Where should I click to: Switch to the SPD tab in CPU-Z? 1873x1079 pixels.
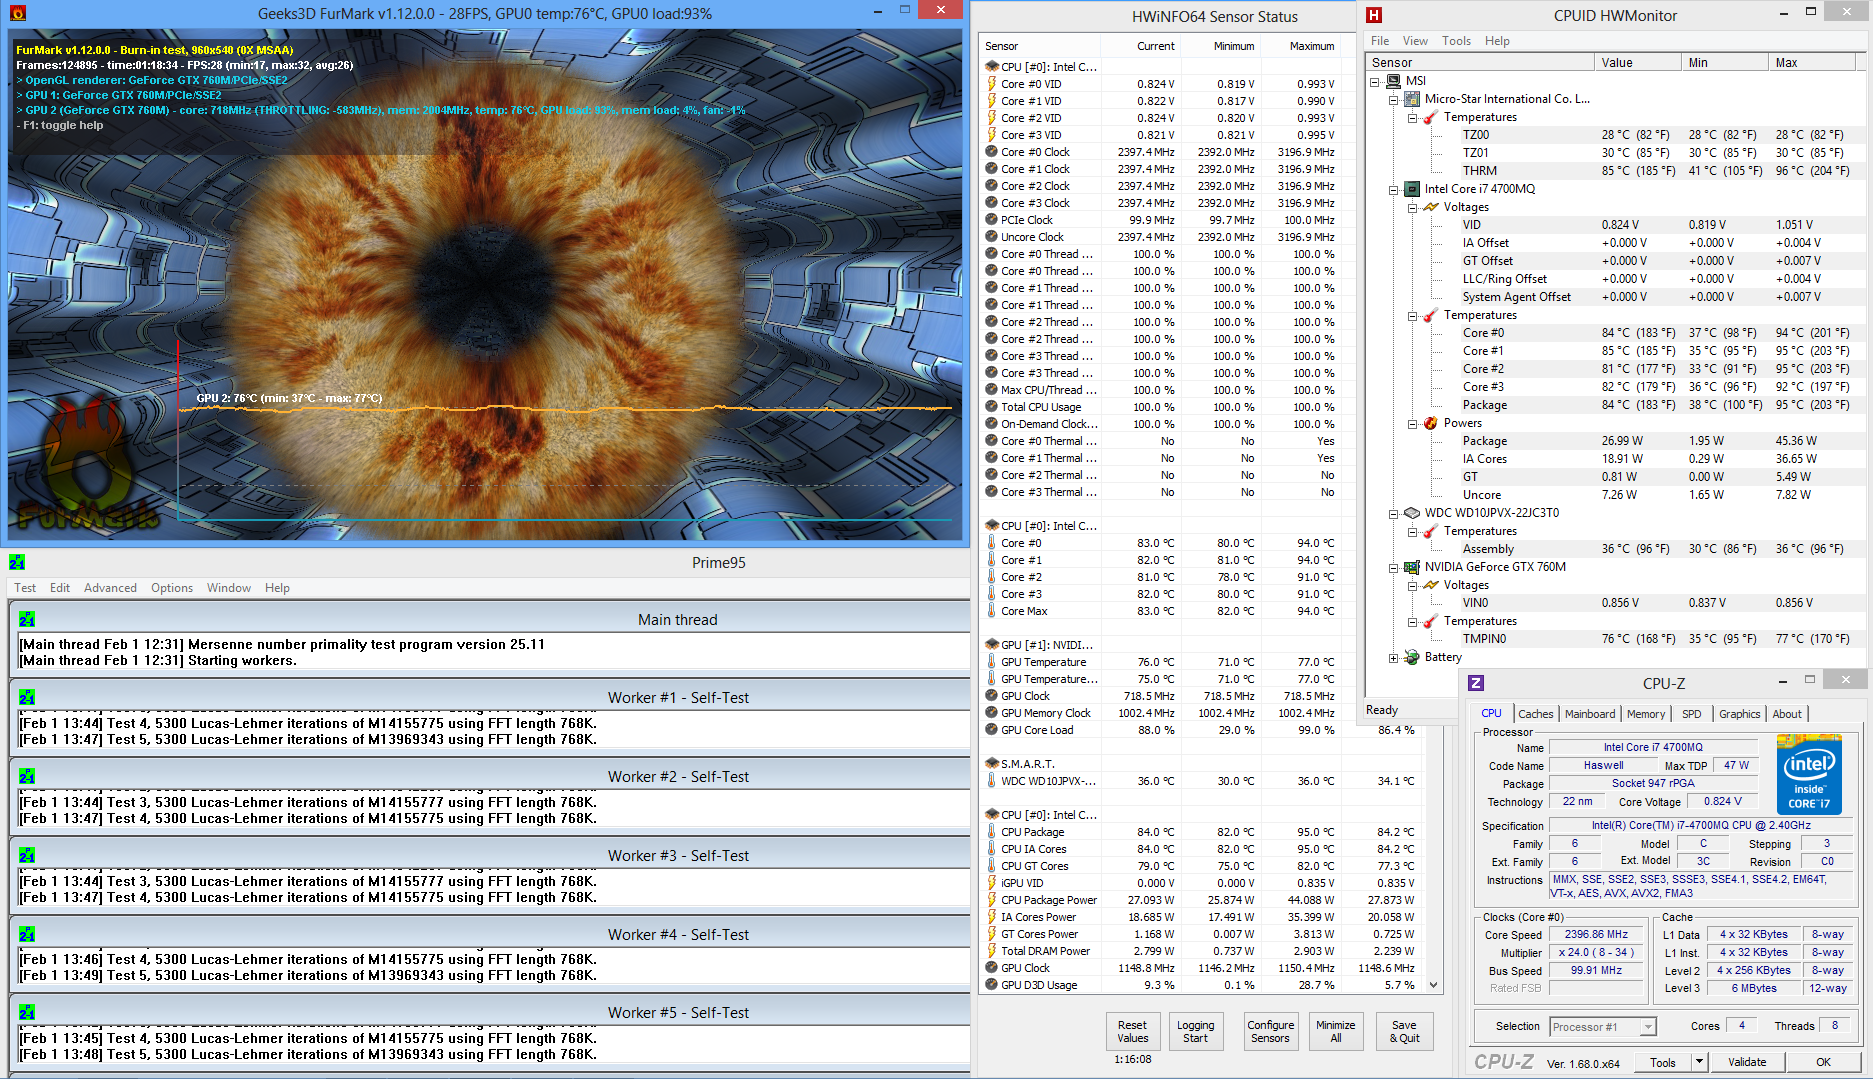[1691, 714]
